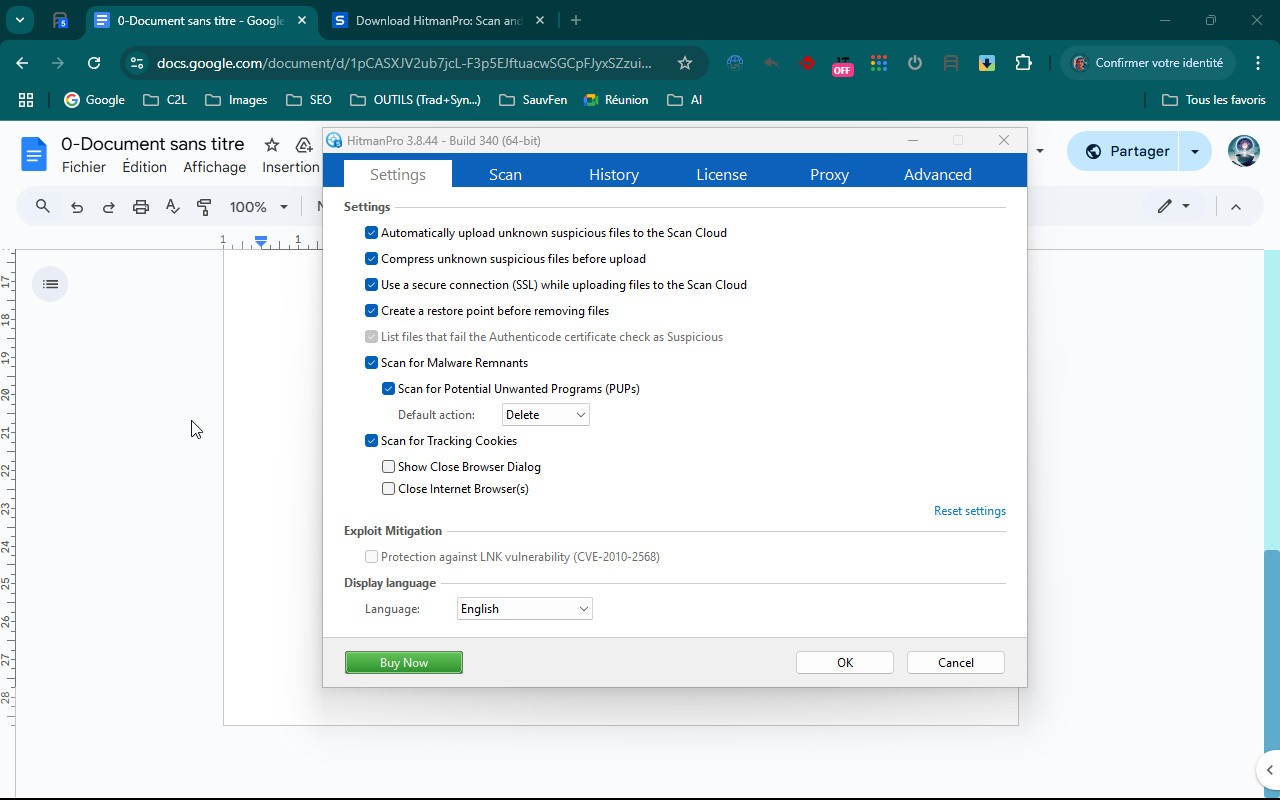The image size is (1280, 800).
Task: Switch to the Advanced tab
Action: 937,174
